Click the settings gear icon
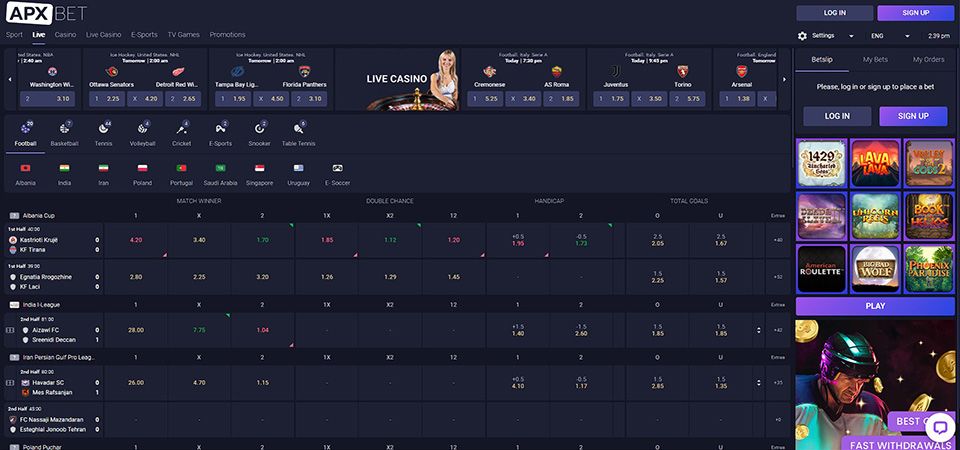This screenshot has width=960, height=450. pos(802,36)
